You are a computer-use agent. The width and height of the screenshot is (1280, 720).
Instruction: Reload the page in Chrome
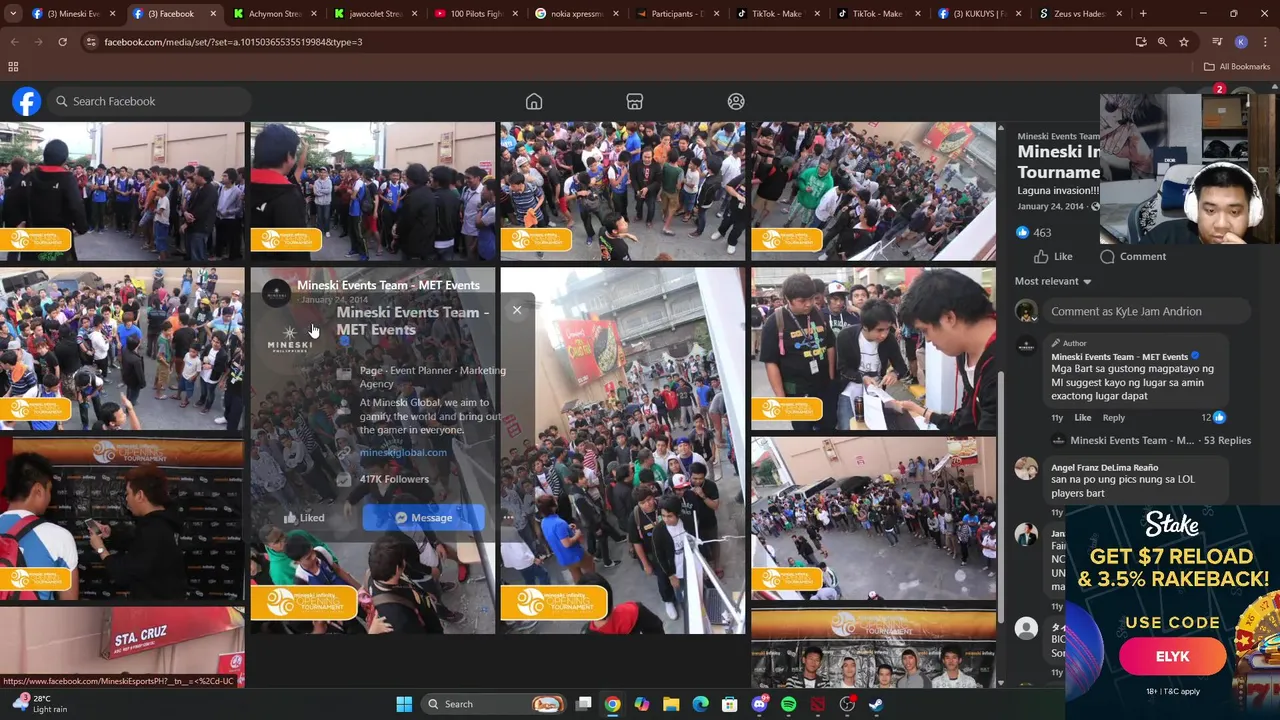point(62,42)
